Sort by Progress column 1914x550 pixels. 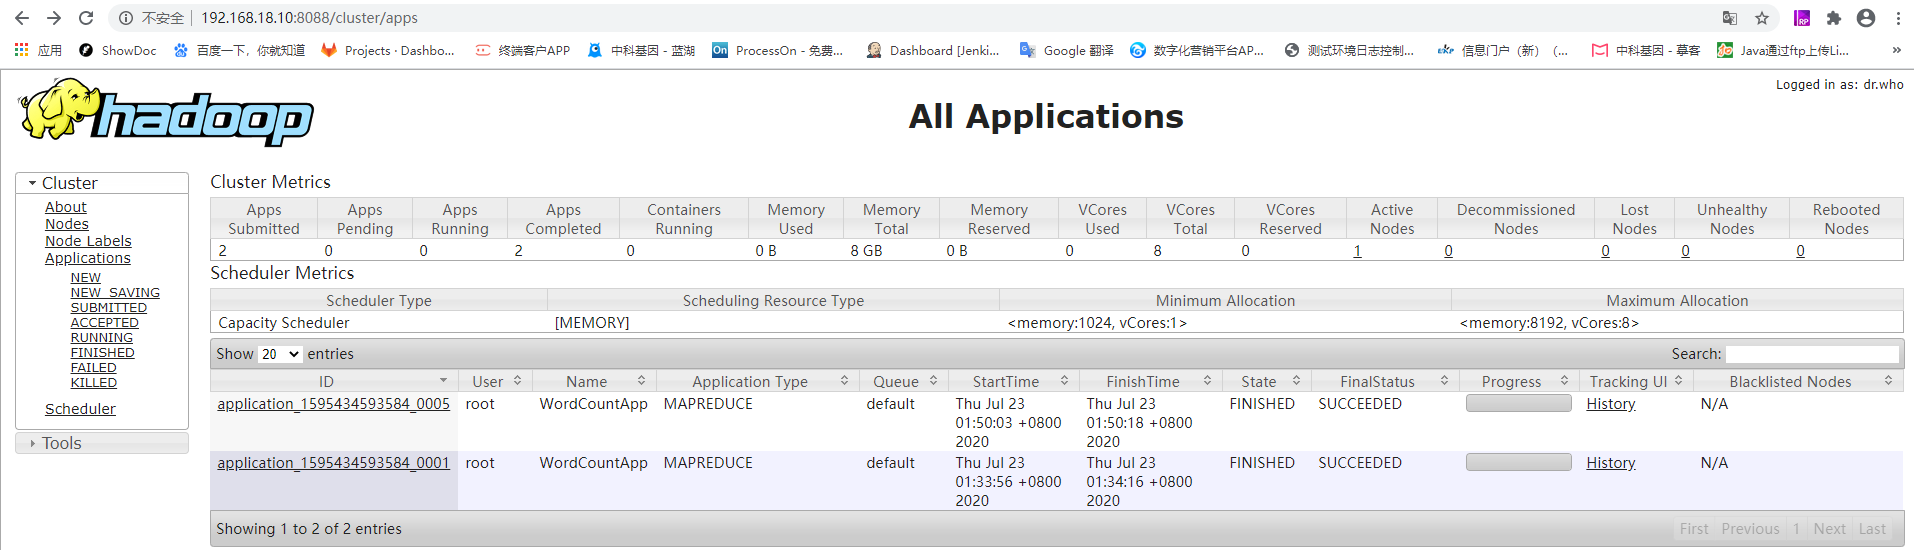point(1519,381)
